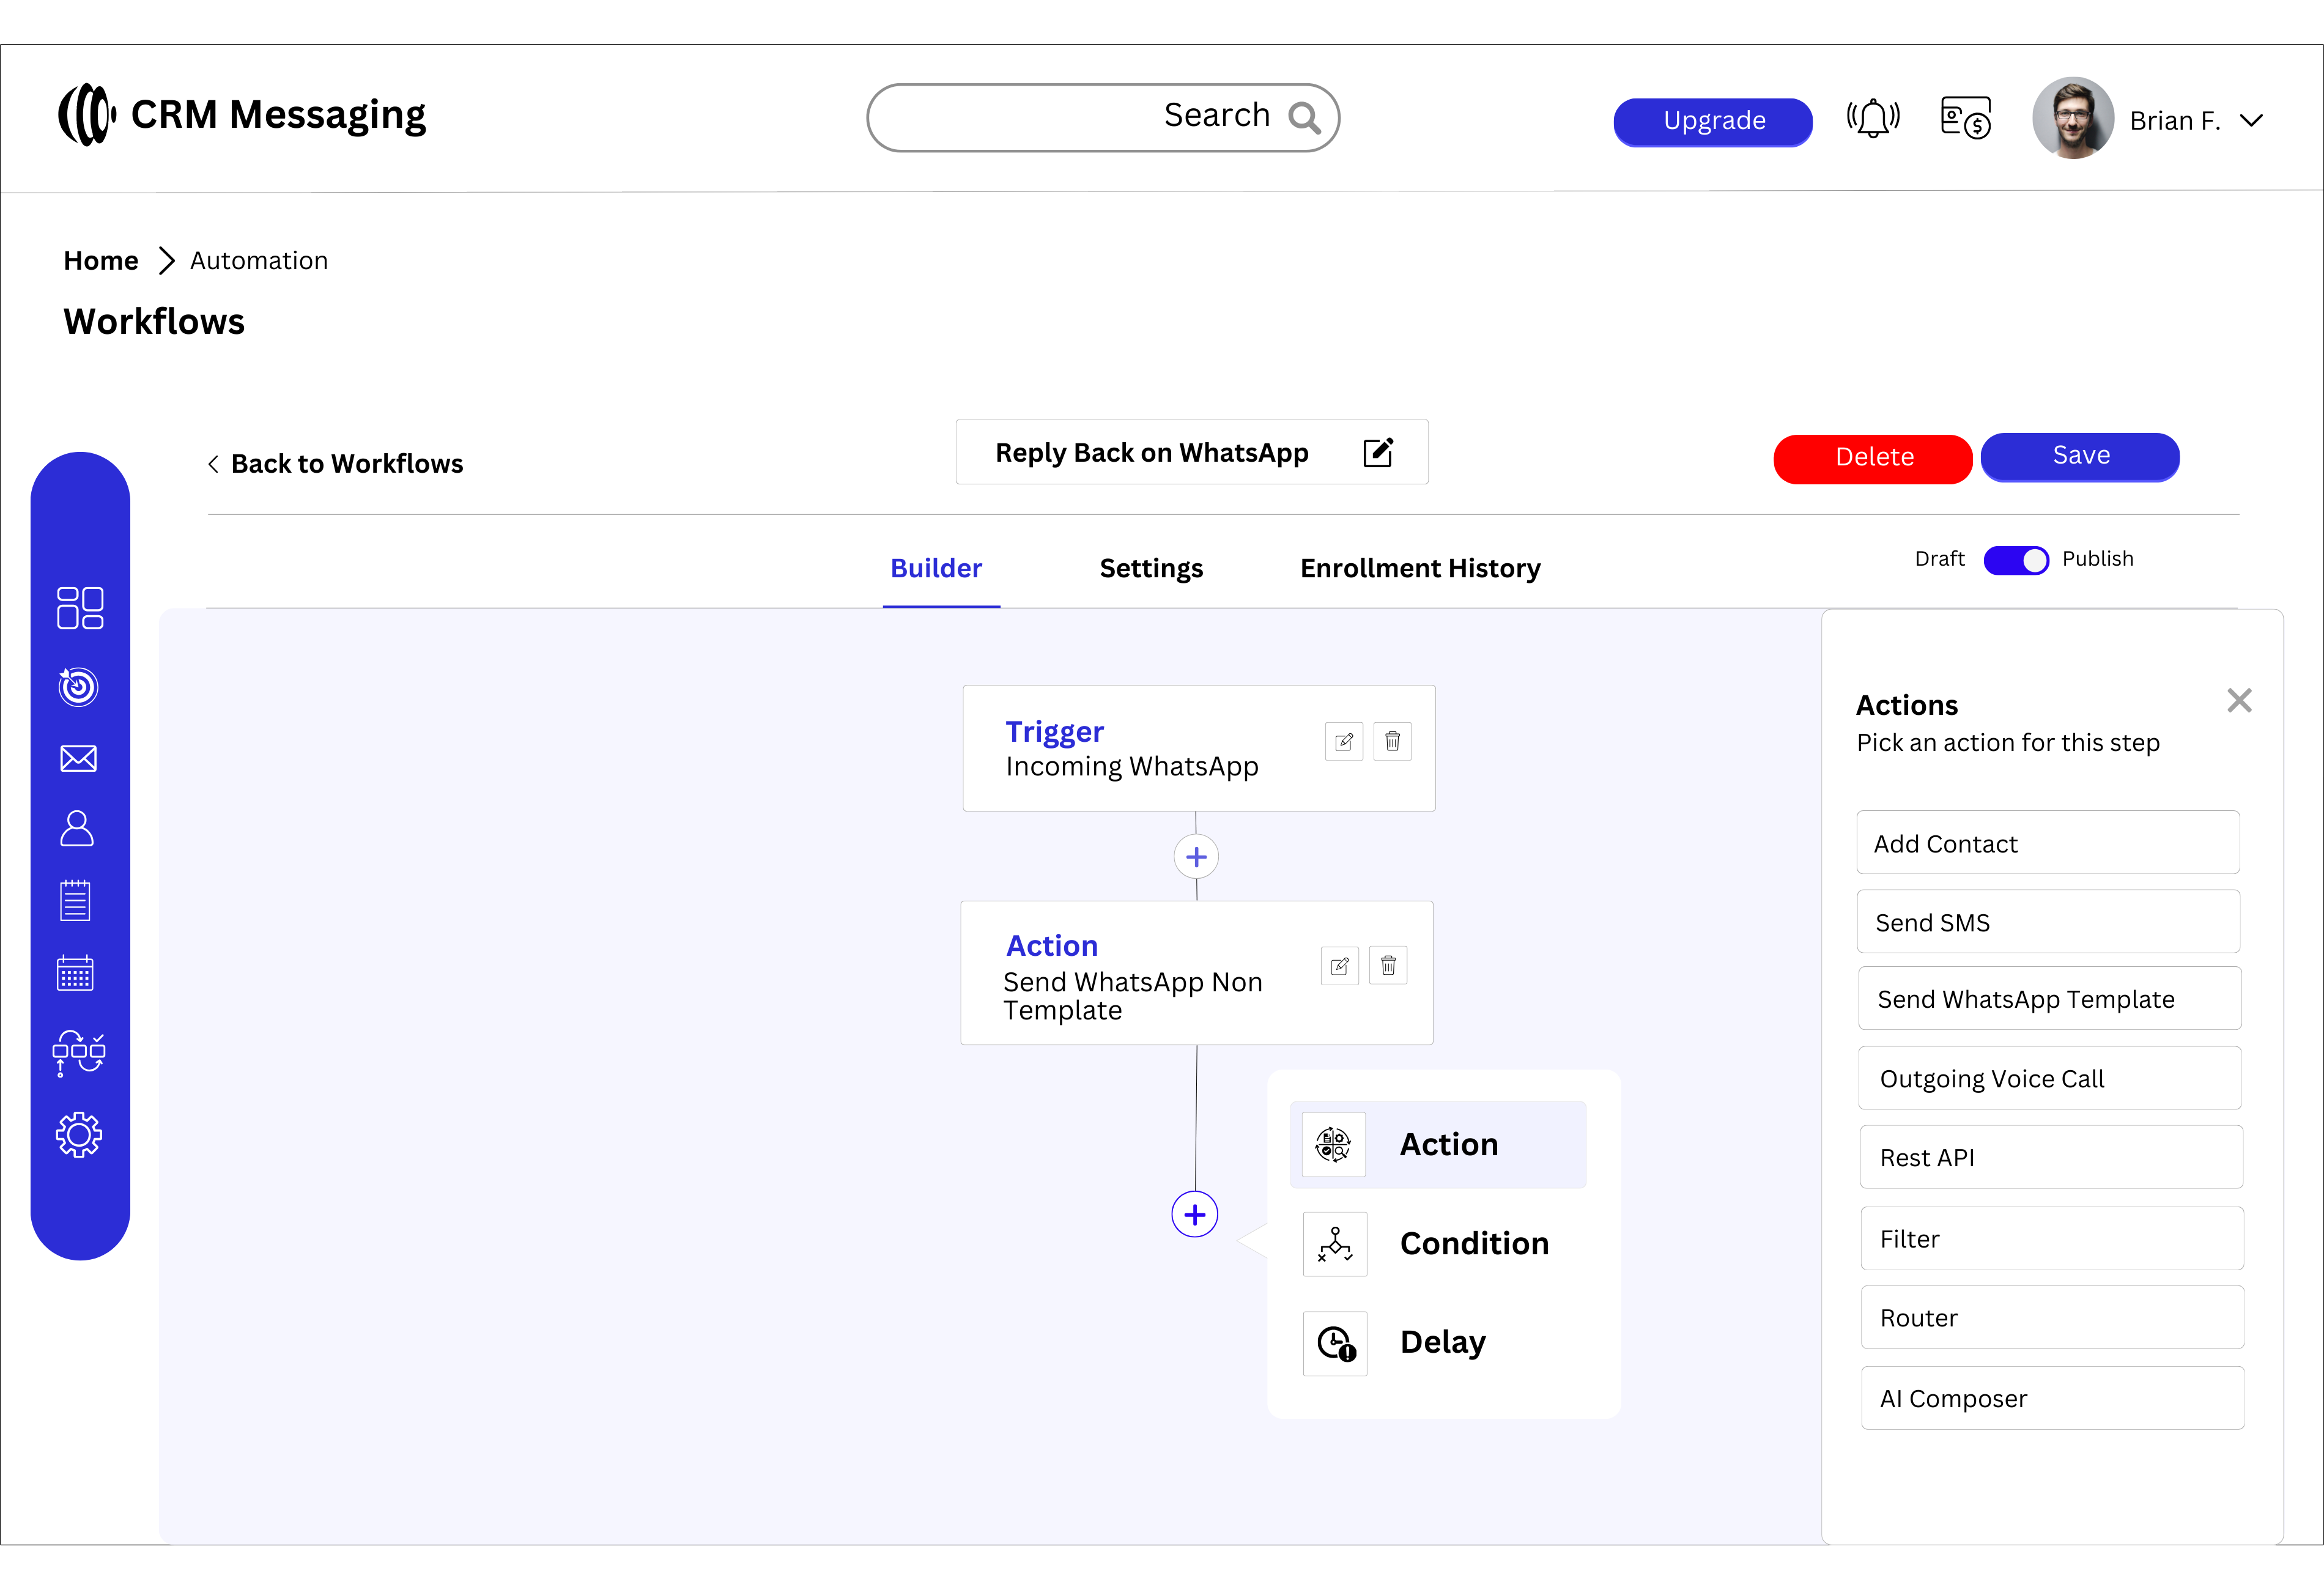
Task: Open the notifications bell icon
Action: point(1872,119)
